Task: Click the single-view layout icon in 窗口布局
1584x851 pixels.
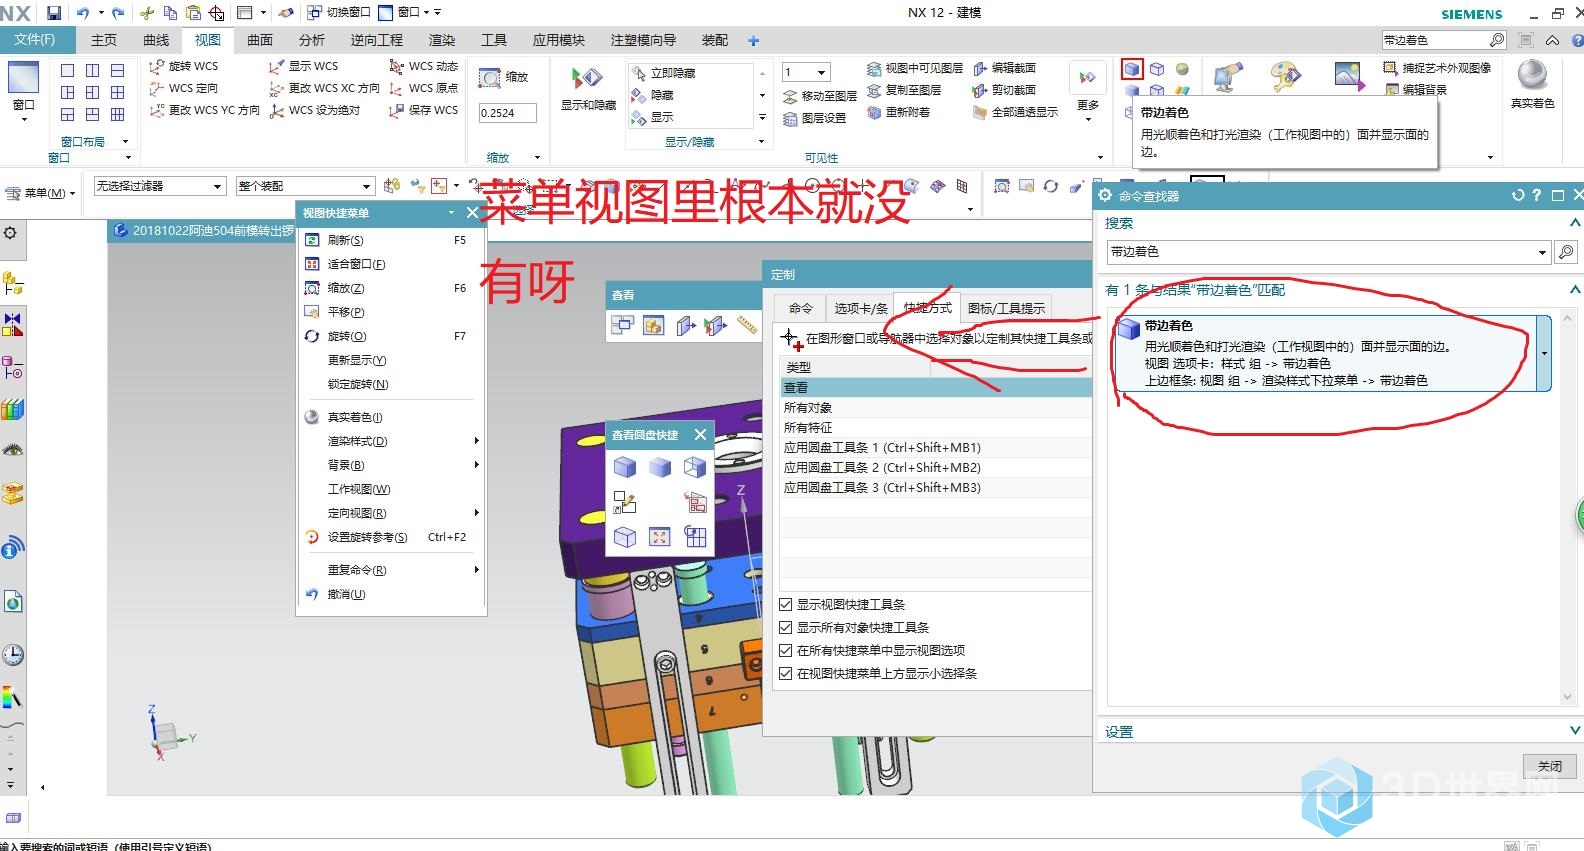Action: [x=67, y=71]
